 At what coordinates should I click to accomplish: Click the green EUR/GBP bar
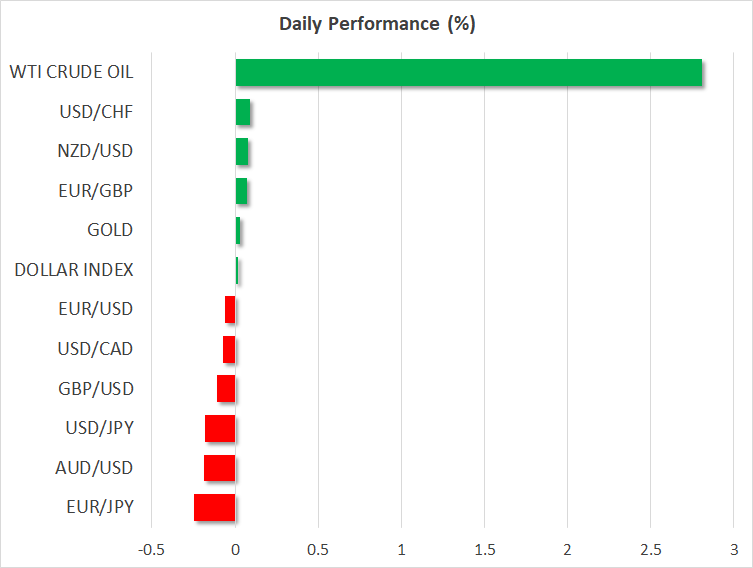[241, 191]
